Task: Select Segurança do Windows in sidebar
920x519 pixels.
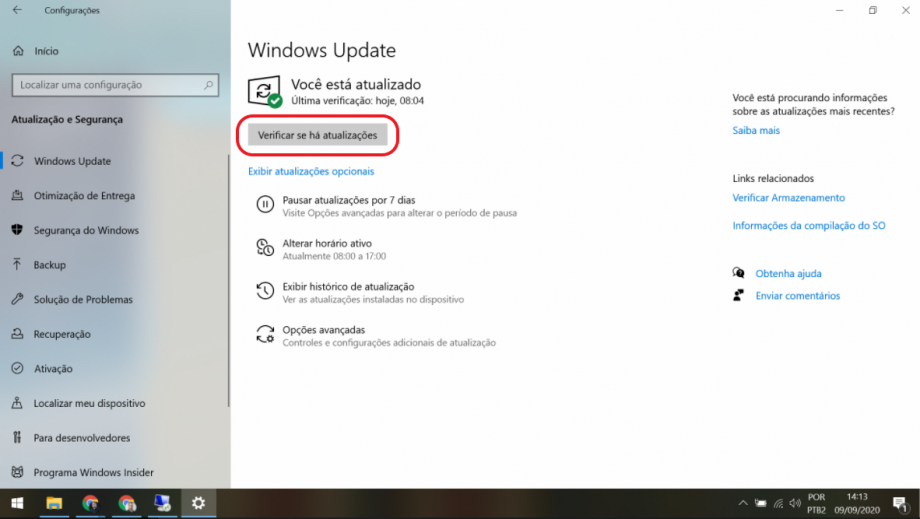Action: coord(86,231)
